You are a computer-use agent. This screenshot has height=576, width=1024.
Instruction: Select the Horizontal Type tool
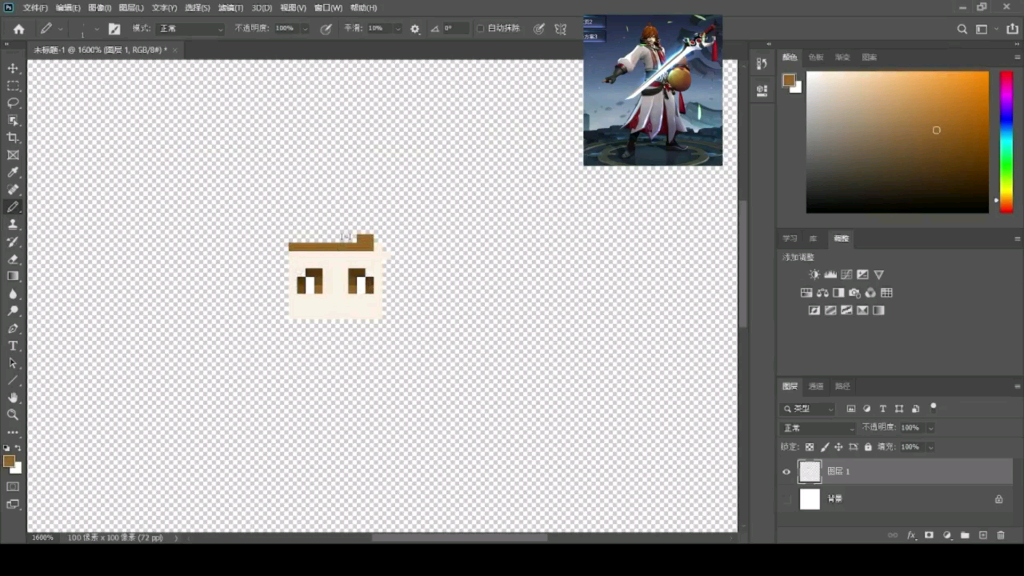(x=13, y=346)
